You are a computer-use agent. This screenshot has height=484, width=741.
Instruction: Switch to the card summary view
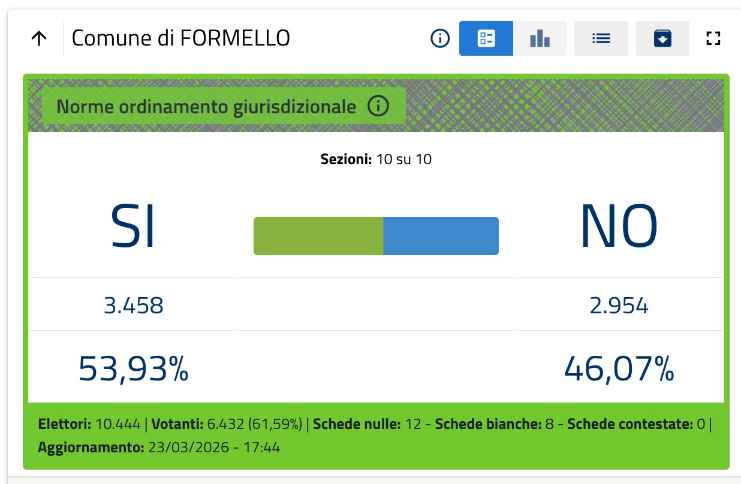(x=486, y=39)
